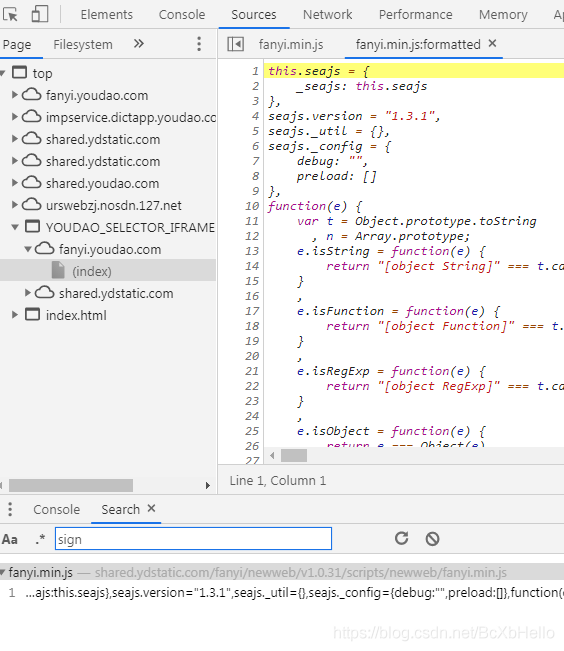Screen dimensions: 564x651
Task: Click line number 17 in gutter
Action: [252, 311]
